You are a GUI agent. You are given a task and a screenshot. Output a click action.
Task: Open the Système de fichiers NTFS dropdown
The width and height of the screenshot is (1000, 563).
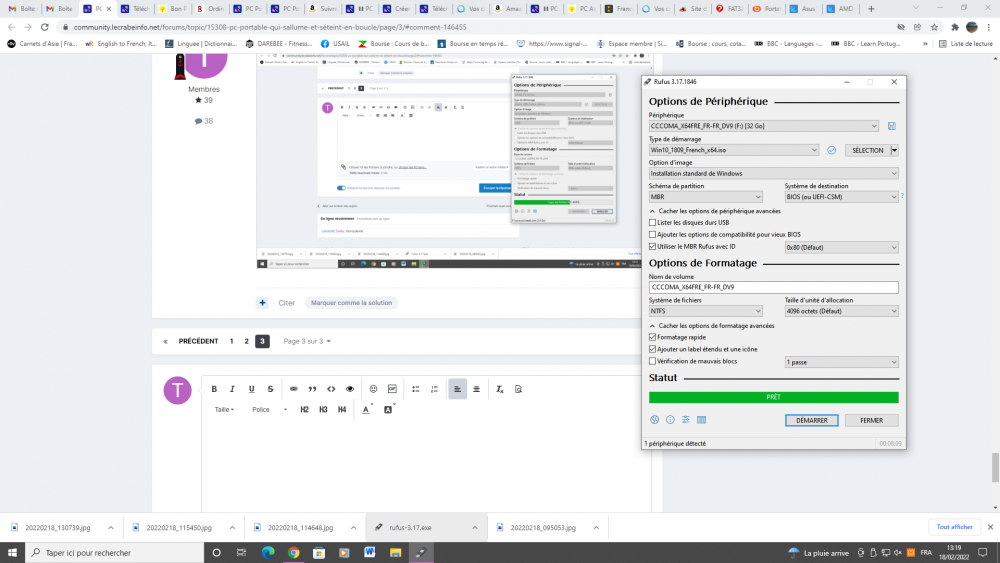[705, 311]
